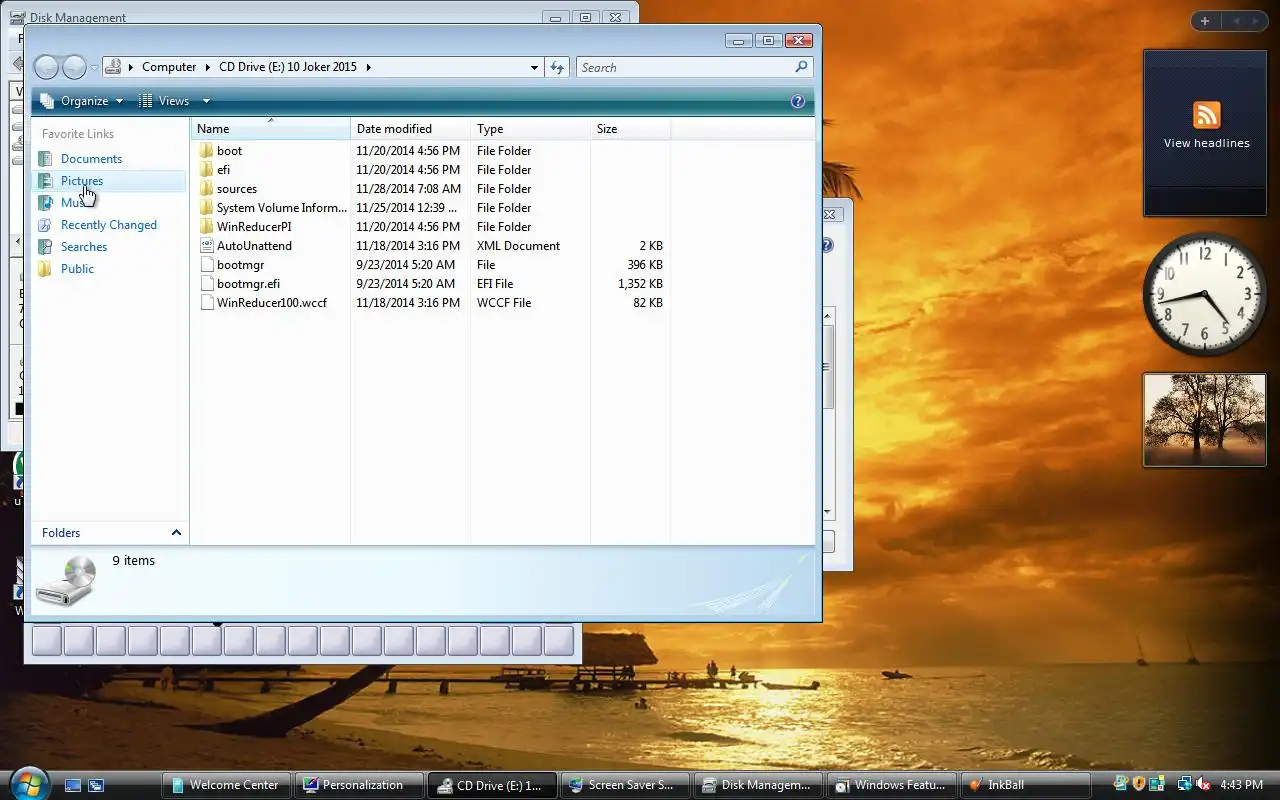Image resolution: width=1280 pixels, height=800 pixels.
Task: Expand the Folders pane chevron
Action: tap(176, 533)
